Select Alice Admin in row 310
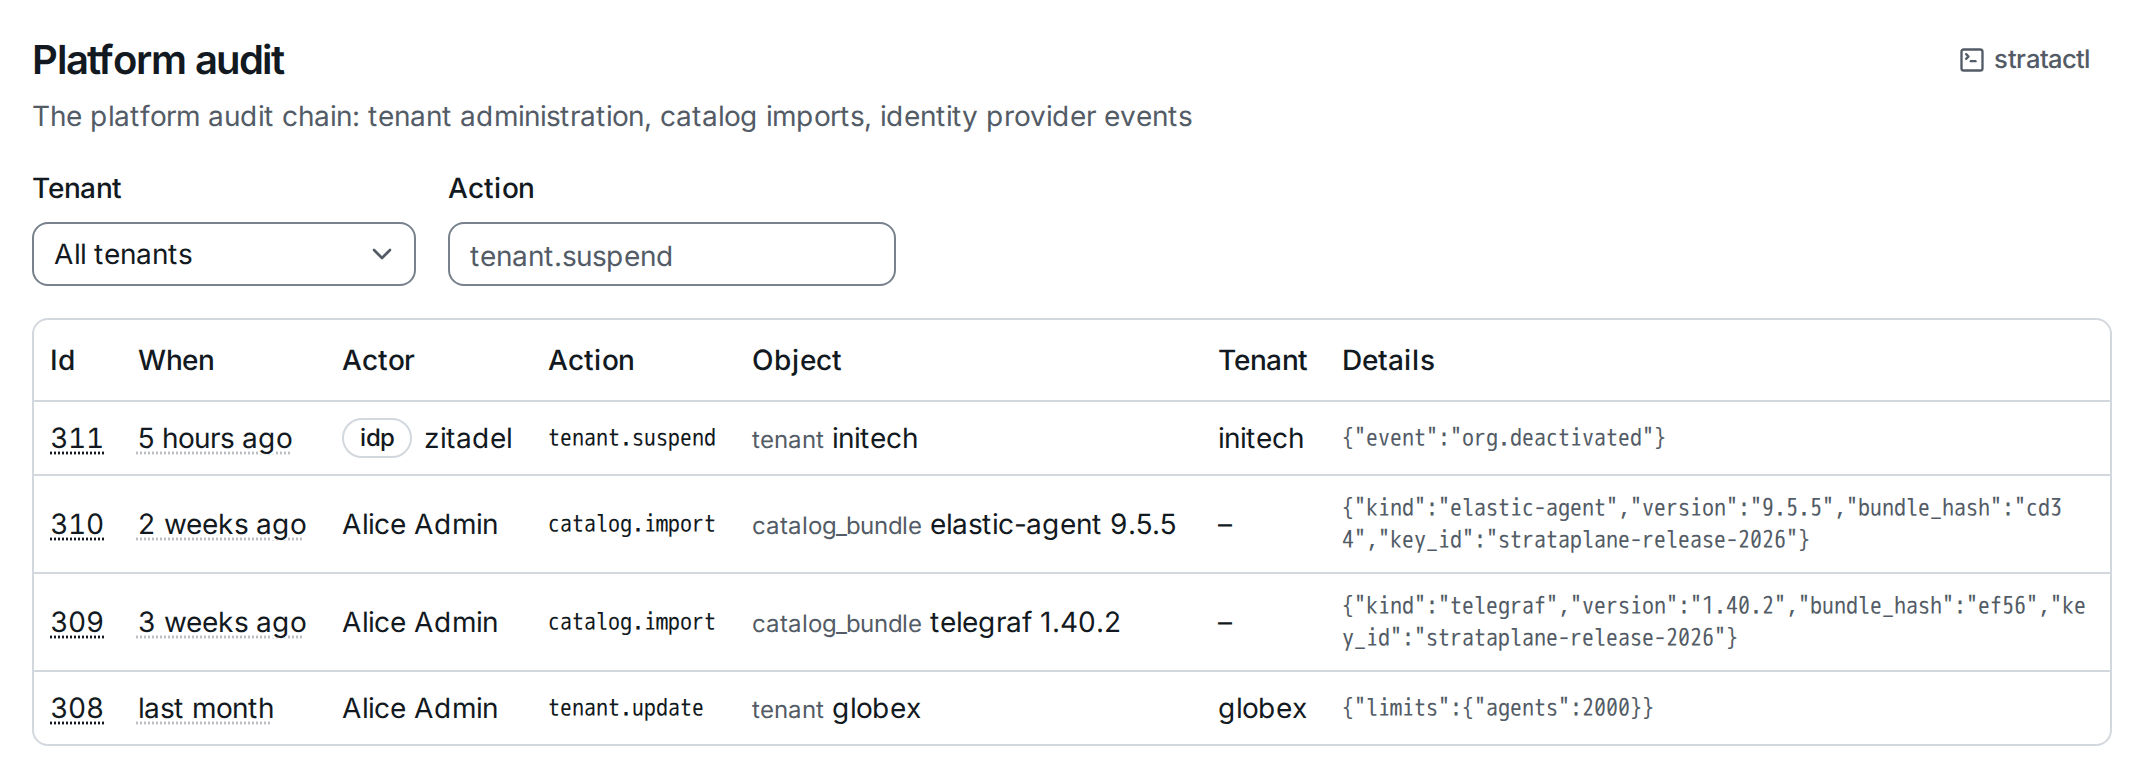Image resolution: width=2142 pixels, height=776 pixels. 420,524
